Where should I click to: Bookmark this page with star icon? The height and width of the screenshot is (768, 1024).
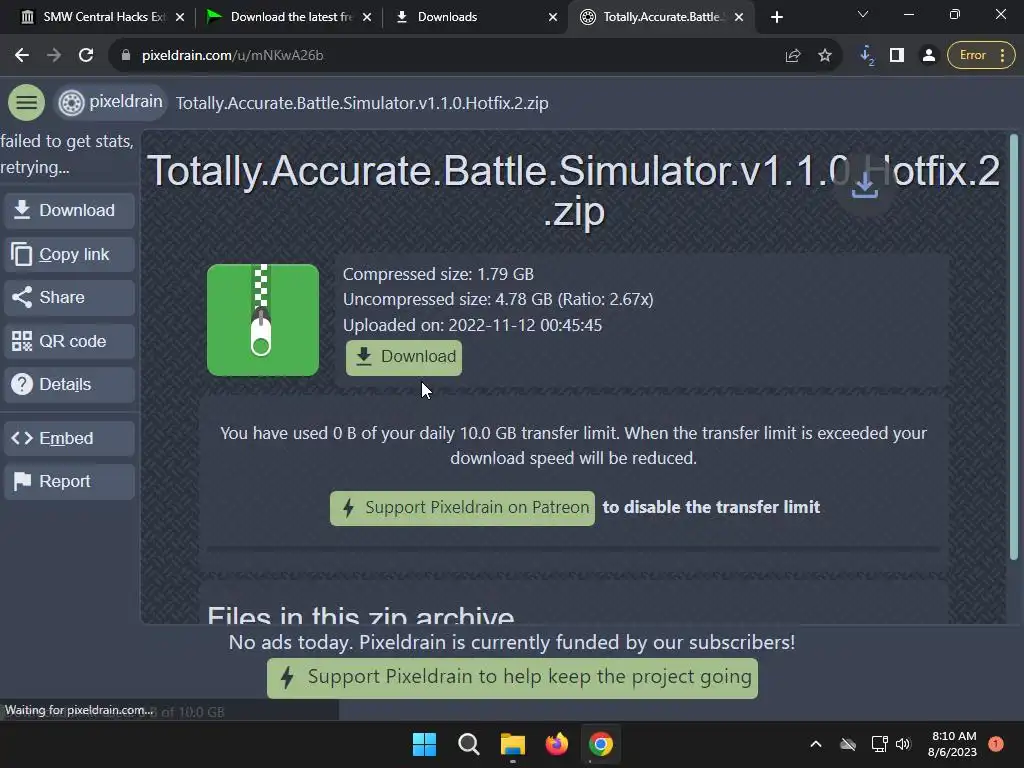pos(825,56)
